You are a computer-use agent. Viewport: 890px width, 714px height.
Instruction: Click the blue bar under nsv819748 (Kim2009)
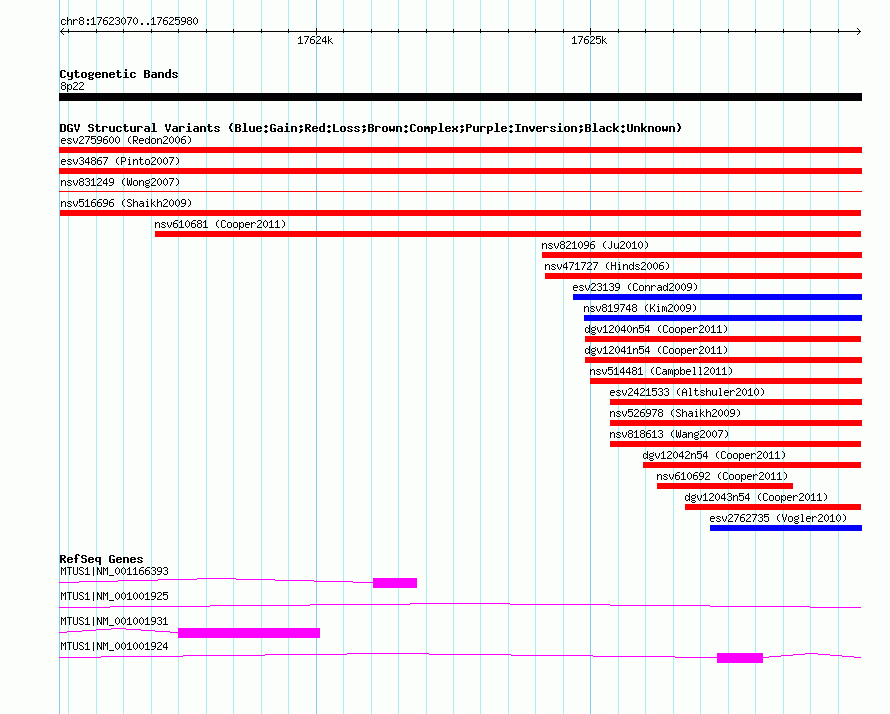[723, 318]
